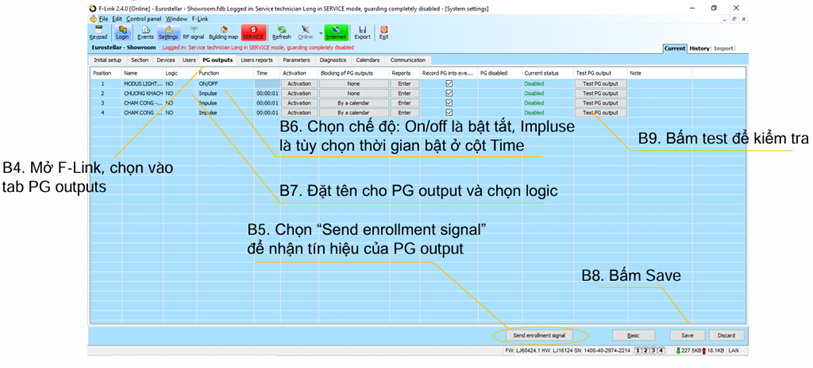Switch to the History tab
Viewport: 813px width, 368px height.
click(x=699, y=48)
